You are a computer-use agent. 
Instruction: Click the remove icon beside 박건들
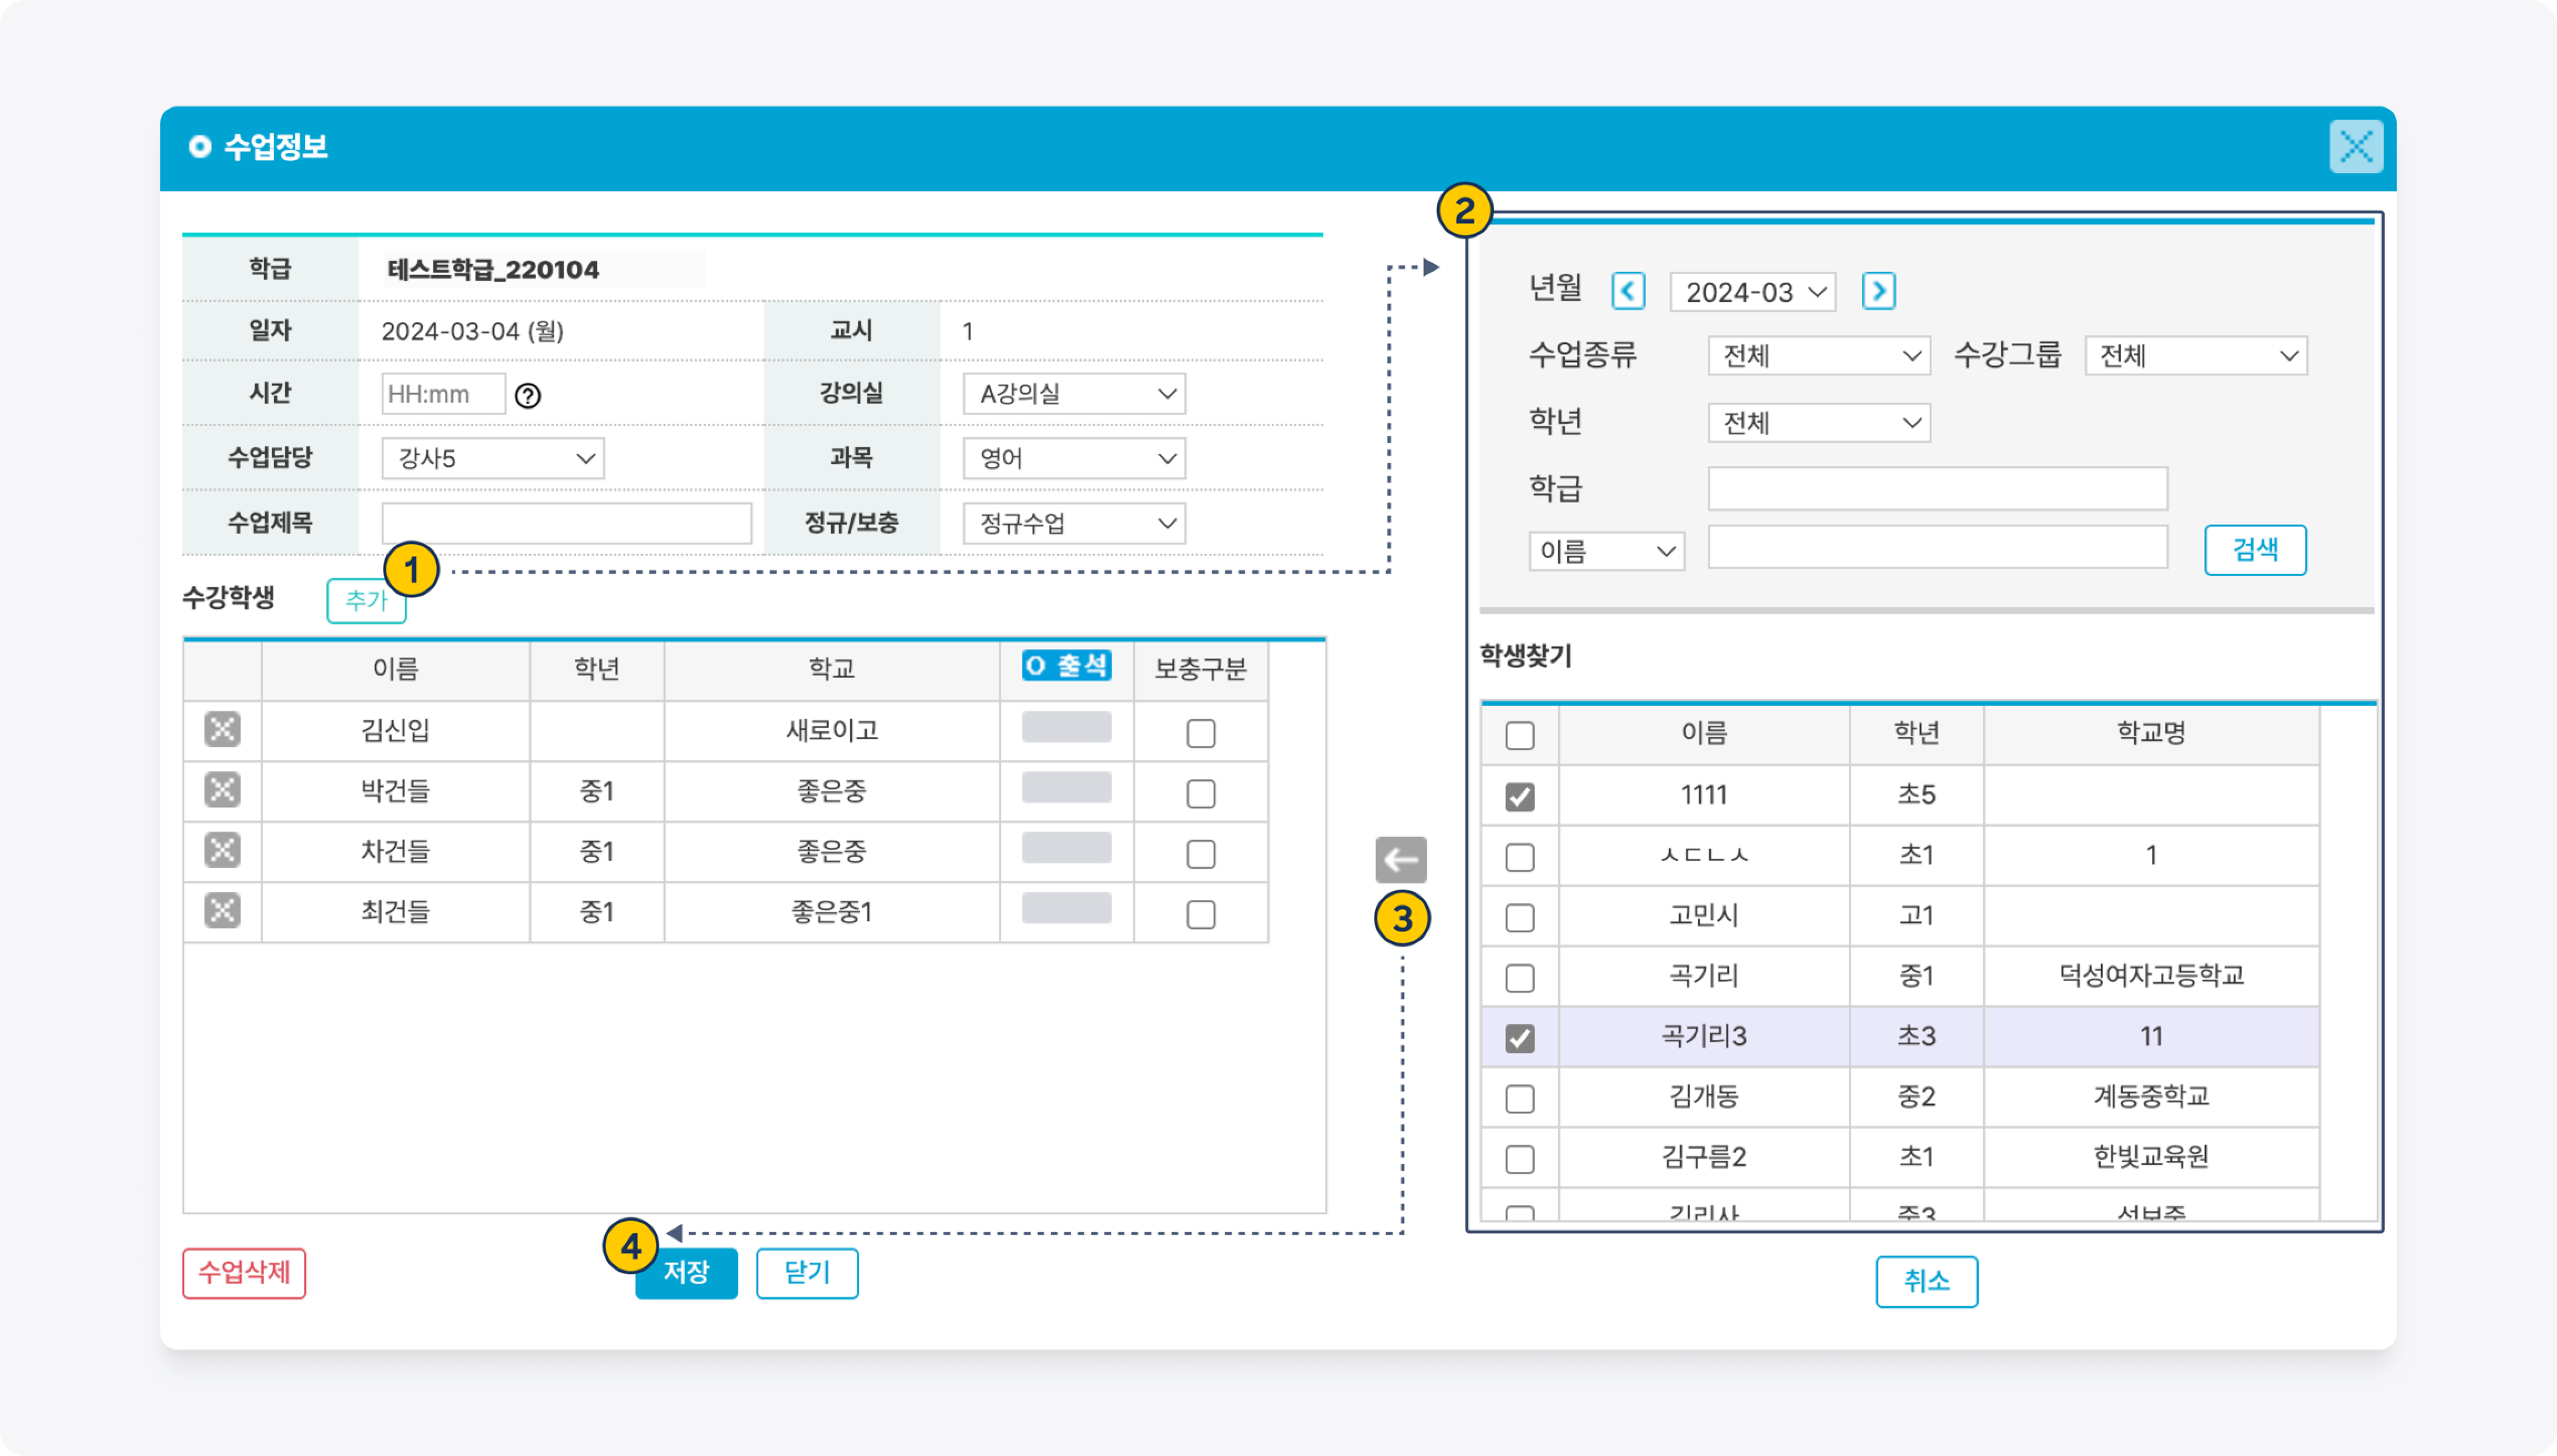click(222, 790)
